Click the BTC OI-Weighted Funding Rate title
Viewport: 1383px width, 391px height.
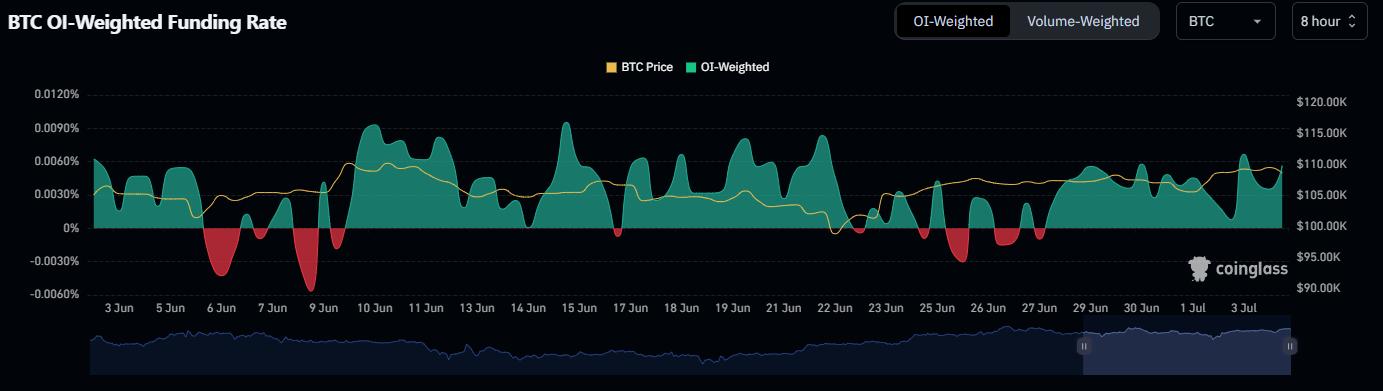pyautogui.click(x=148, y=22)
